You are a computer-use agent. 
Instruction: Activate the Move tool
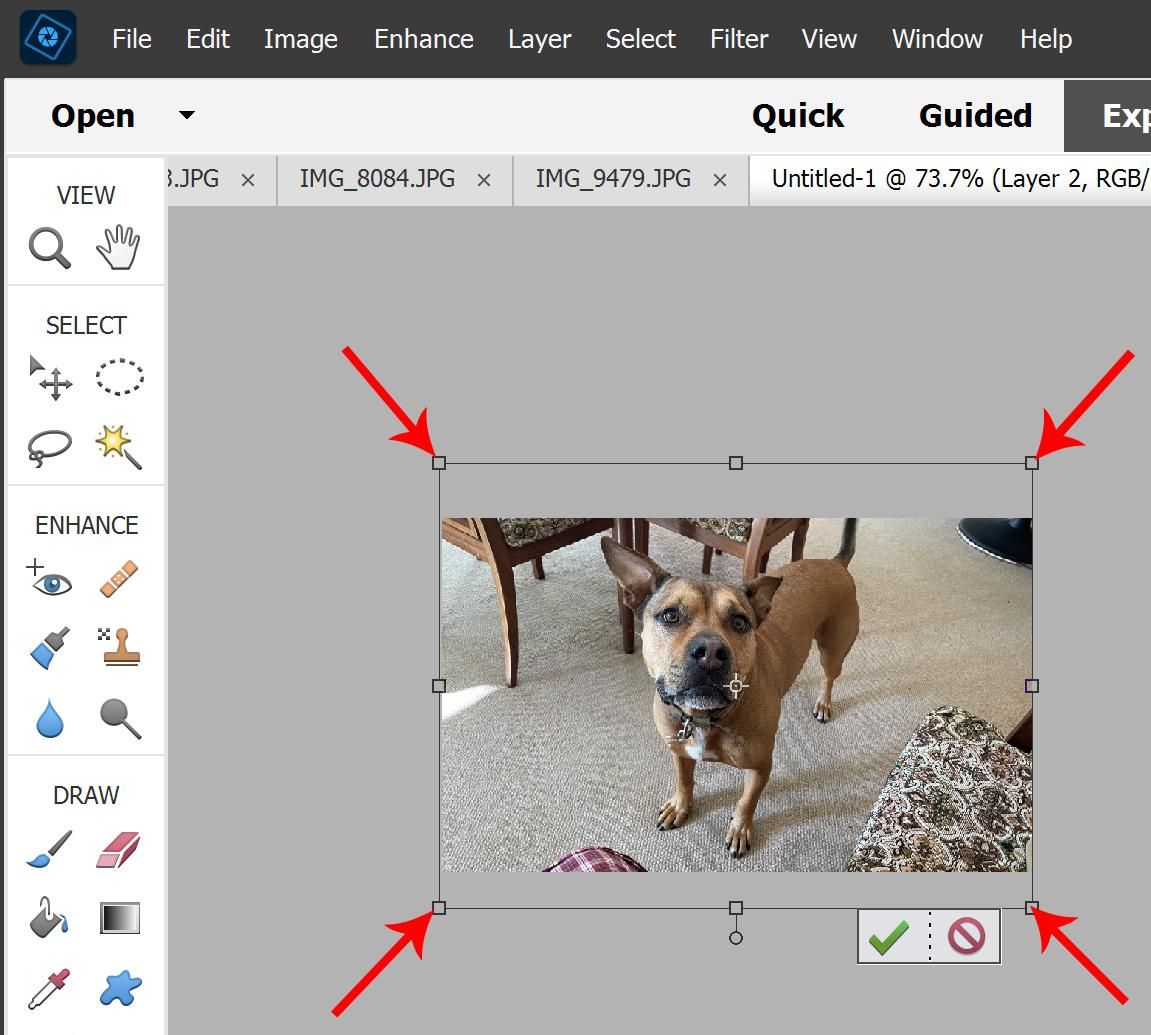pos(48,378)
